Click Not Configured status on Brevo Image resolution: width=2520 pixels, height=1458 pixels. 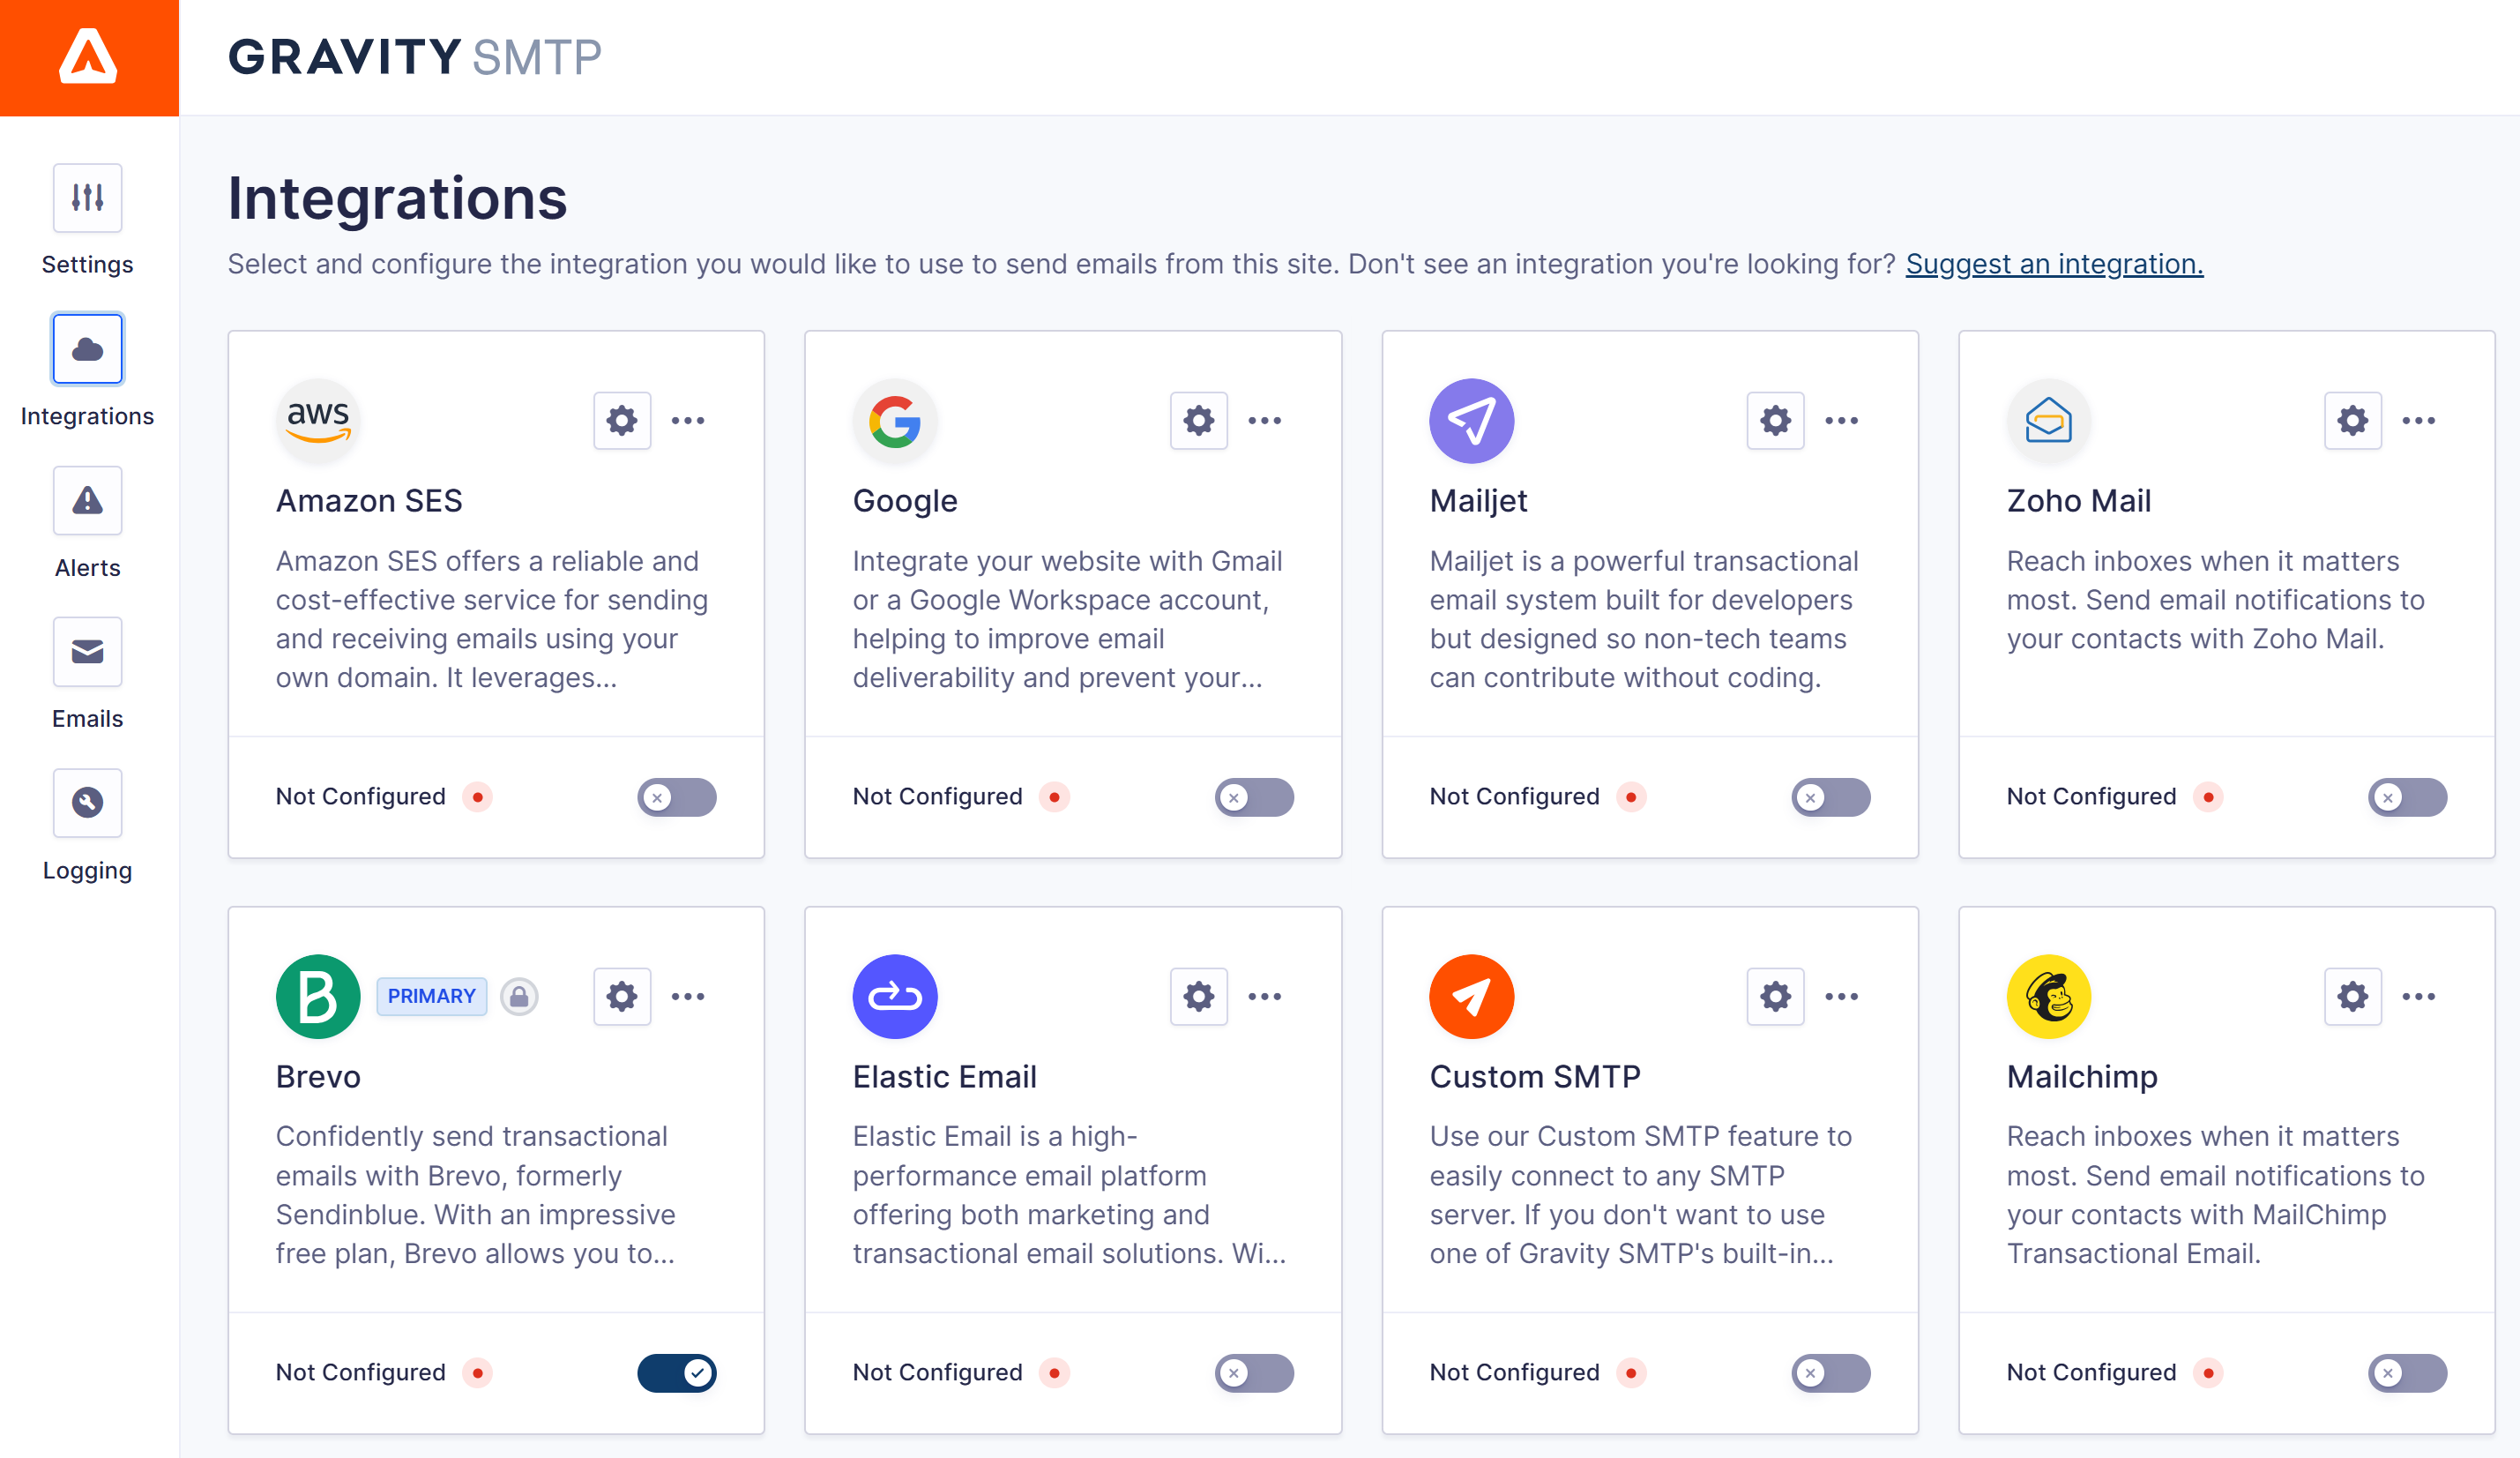click(x=361, y=1373)
